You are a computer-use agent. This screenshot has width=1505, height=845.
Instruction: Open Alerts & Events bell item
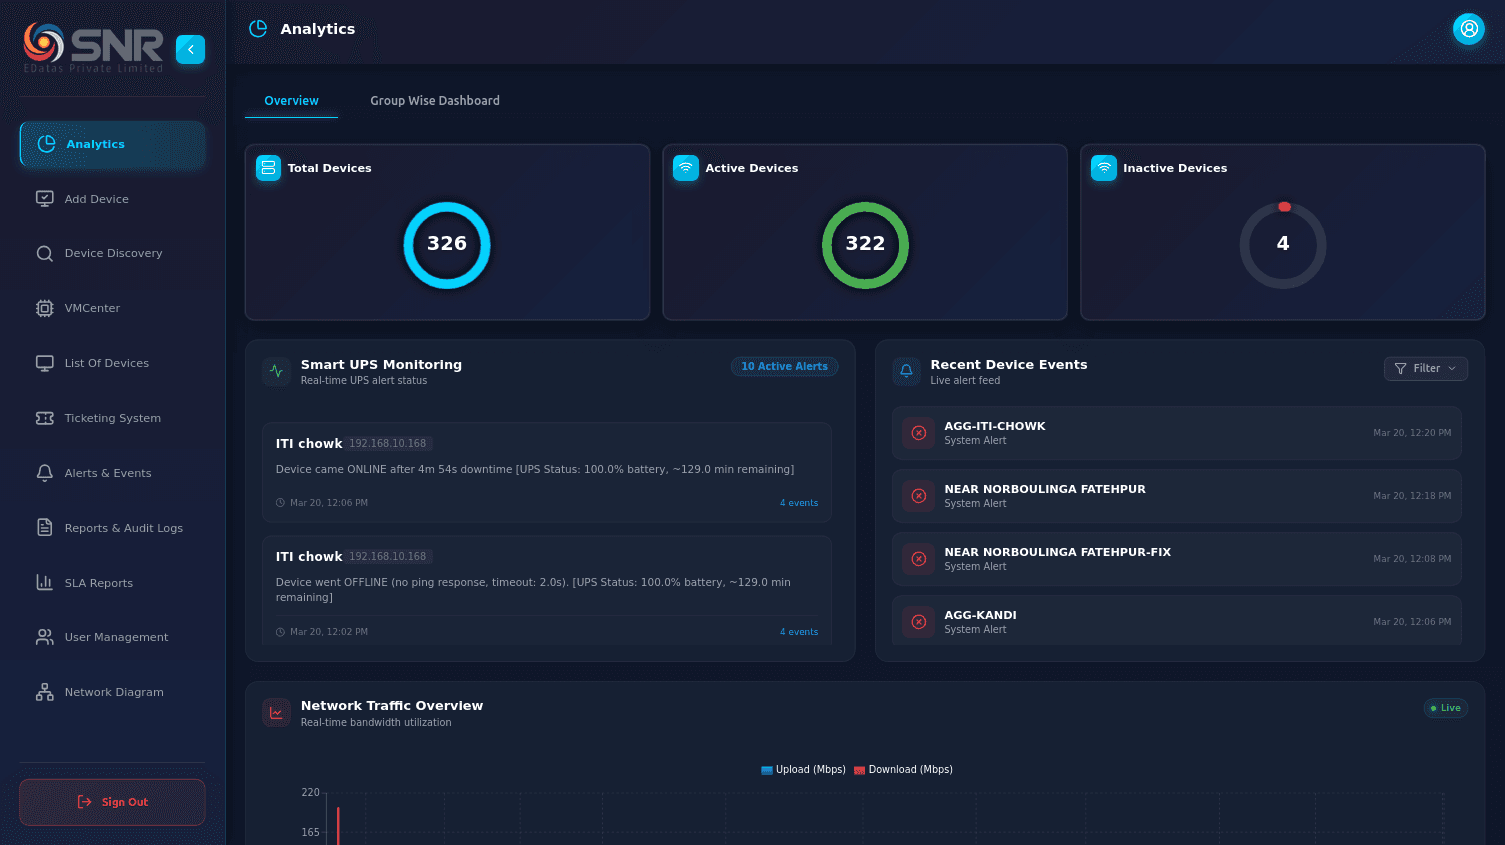coord(45,473)
